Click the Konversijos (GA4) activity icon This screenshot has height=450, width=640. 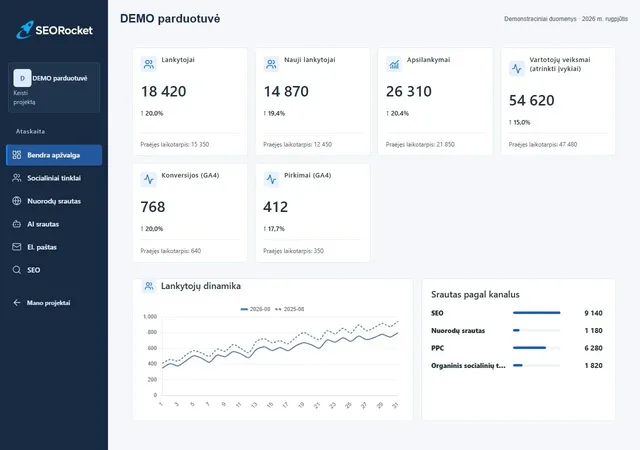pos(149,179)
